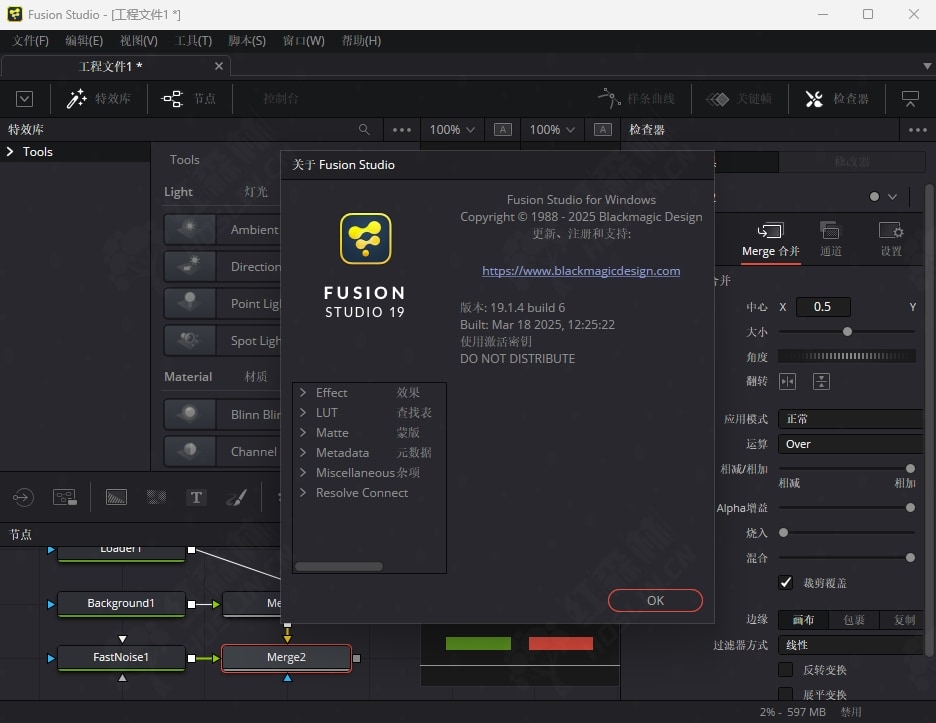Select the Spot Light tool icon
The image size is (936, 723).
tap(189, 340)
